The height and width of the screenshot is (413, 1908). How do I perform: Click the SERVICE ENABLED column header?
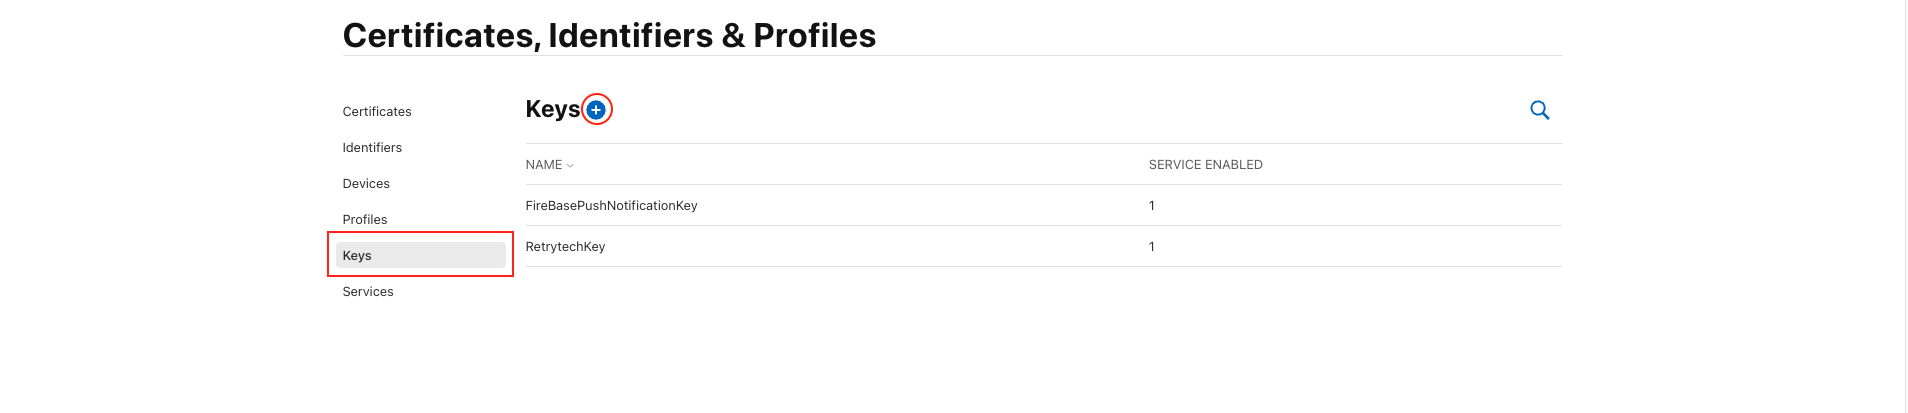[x=1205, y=165]
